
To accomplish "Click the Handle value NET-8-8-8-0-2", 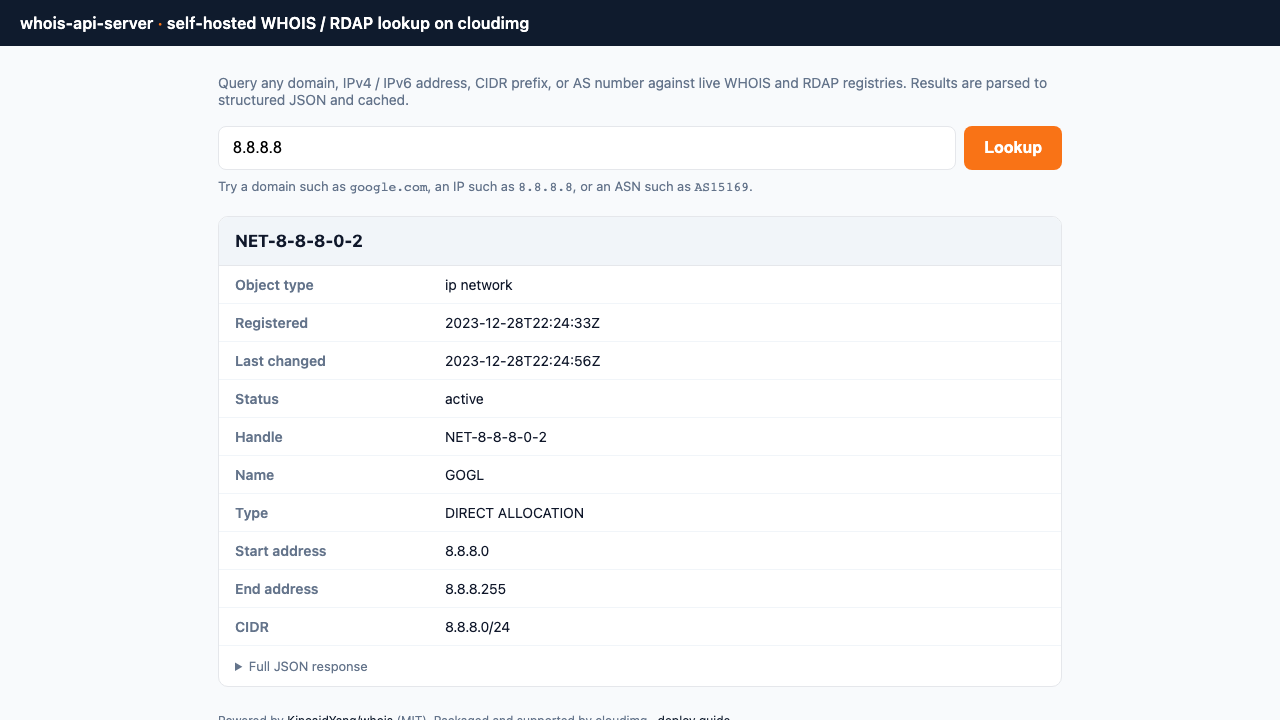I will point(496,437).
